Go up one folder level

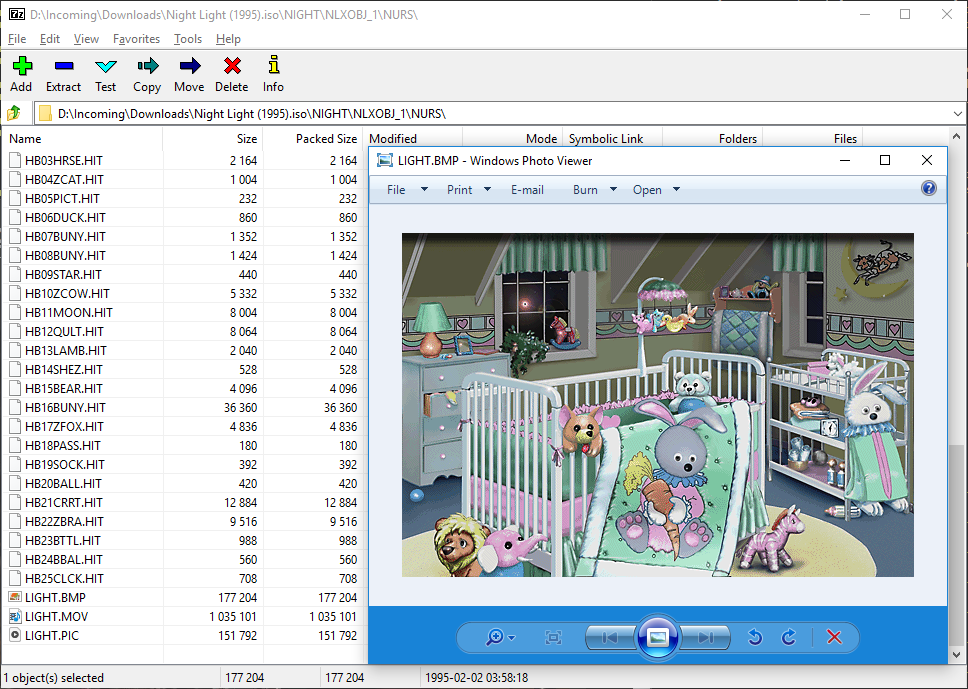pos(14,113)
